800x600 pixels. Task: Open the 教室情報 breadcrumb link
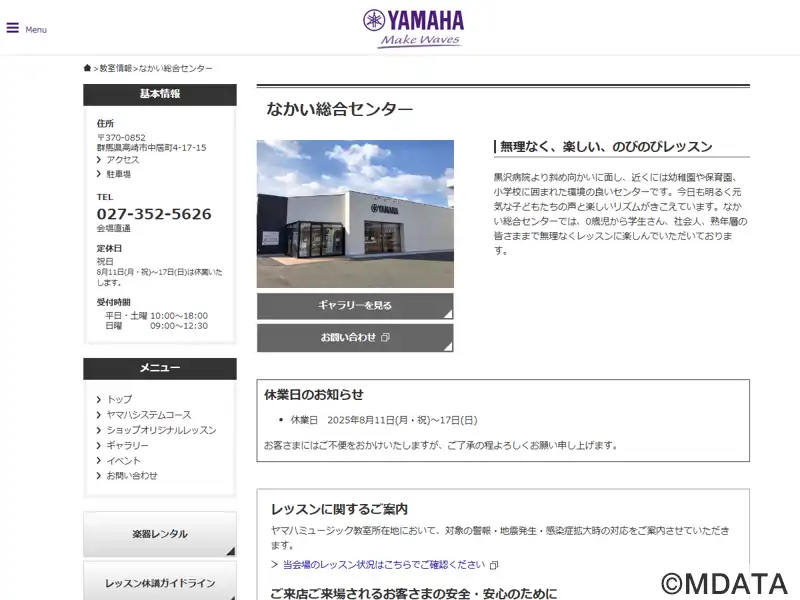pos(115,68)
